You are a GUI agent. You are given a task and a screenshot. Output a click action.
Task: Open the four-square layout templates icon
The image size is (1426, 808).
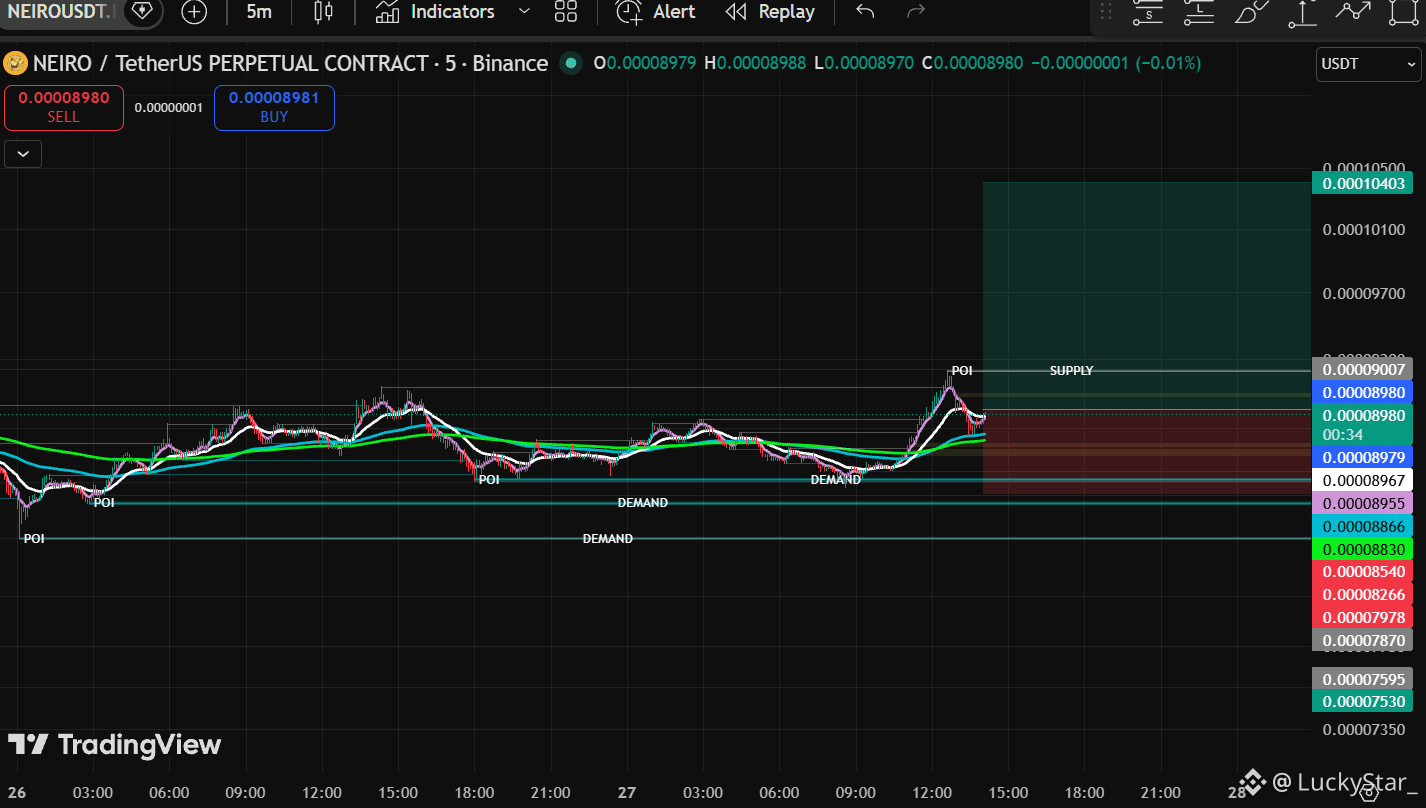pyautogui.click(x=566, y=12)
